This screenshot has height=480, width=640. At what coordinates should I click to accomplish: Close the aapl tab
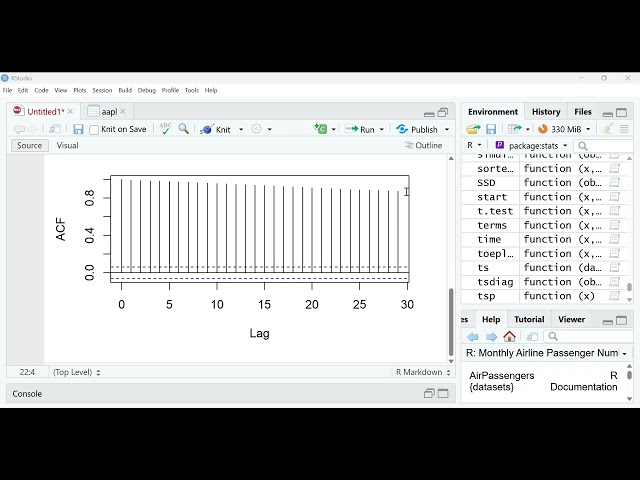coord(123,111)
